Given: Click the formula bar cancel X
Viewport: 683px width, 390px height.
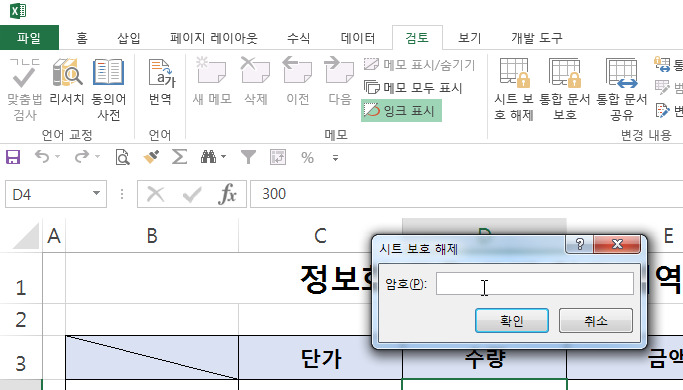Looking at the screenshot, I should coord(156,194).
